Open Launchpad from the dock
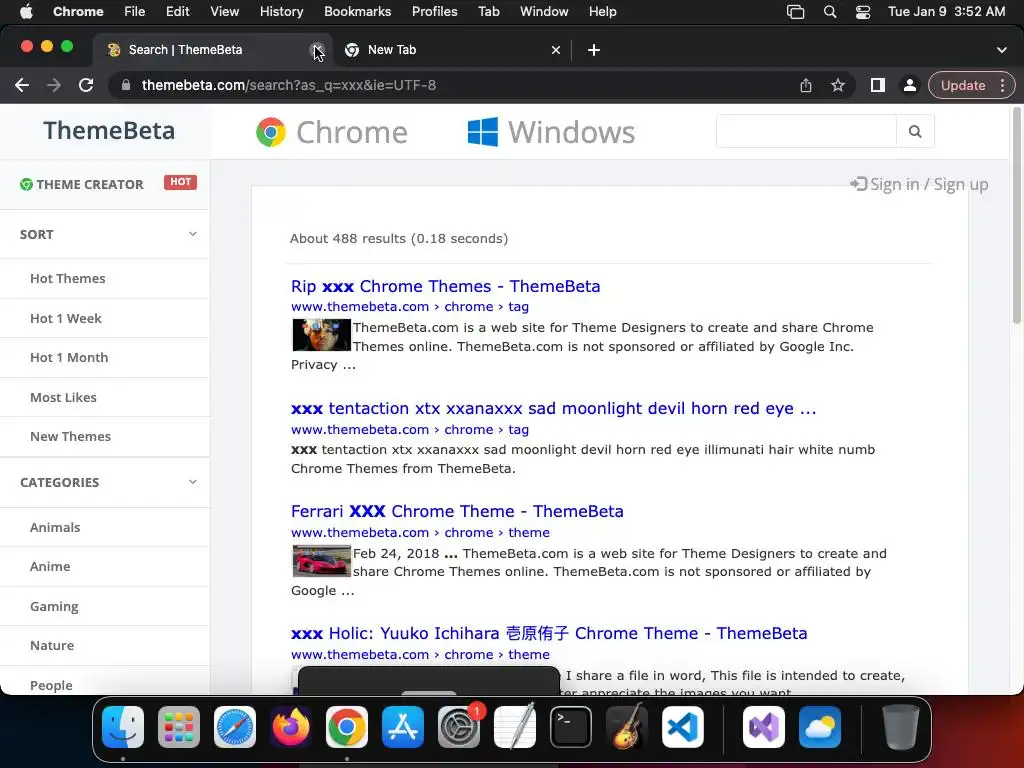Viewport: 1024px width, 768px height. 179,727
